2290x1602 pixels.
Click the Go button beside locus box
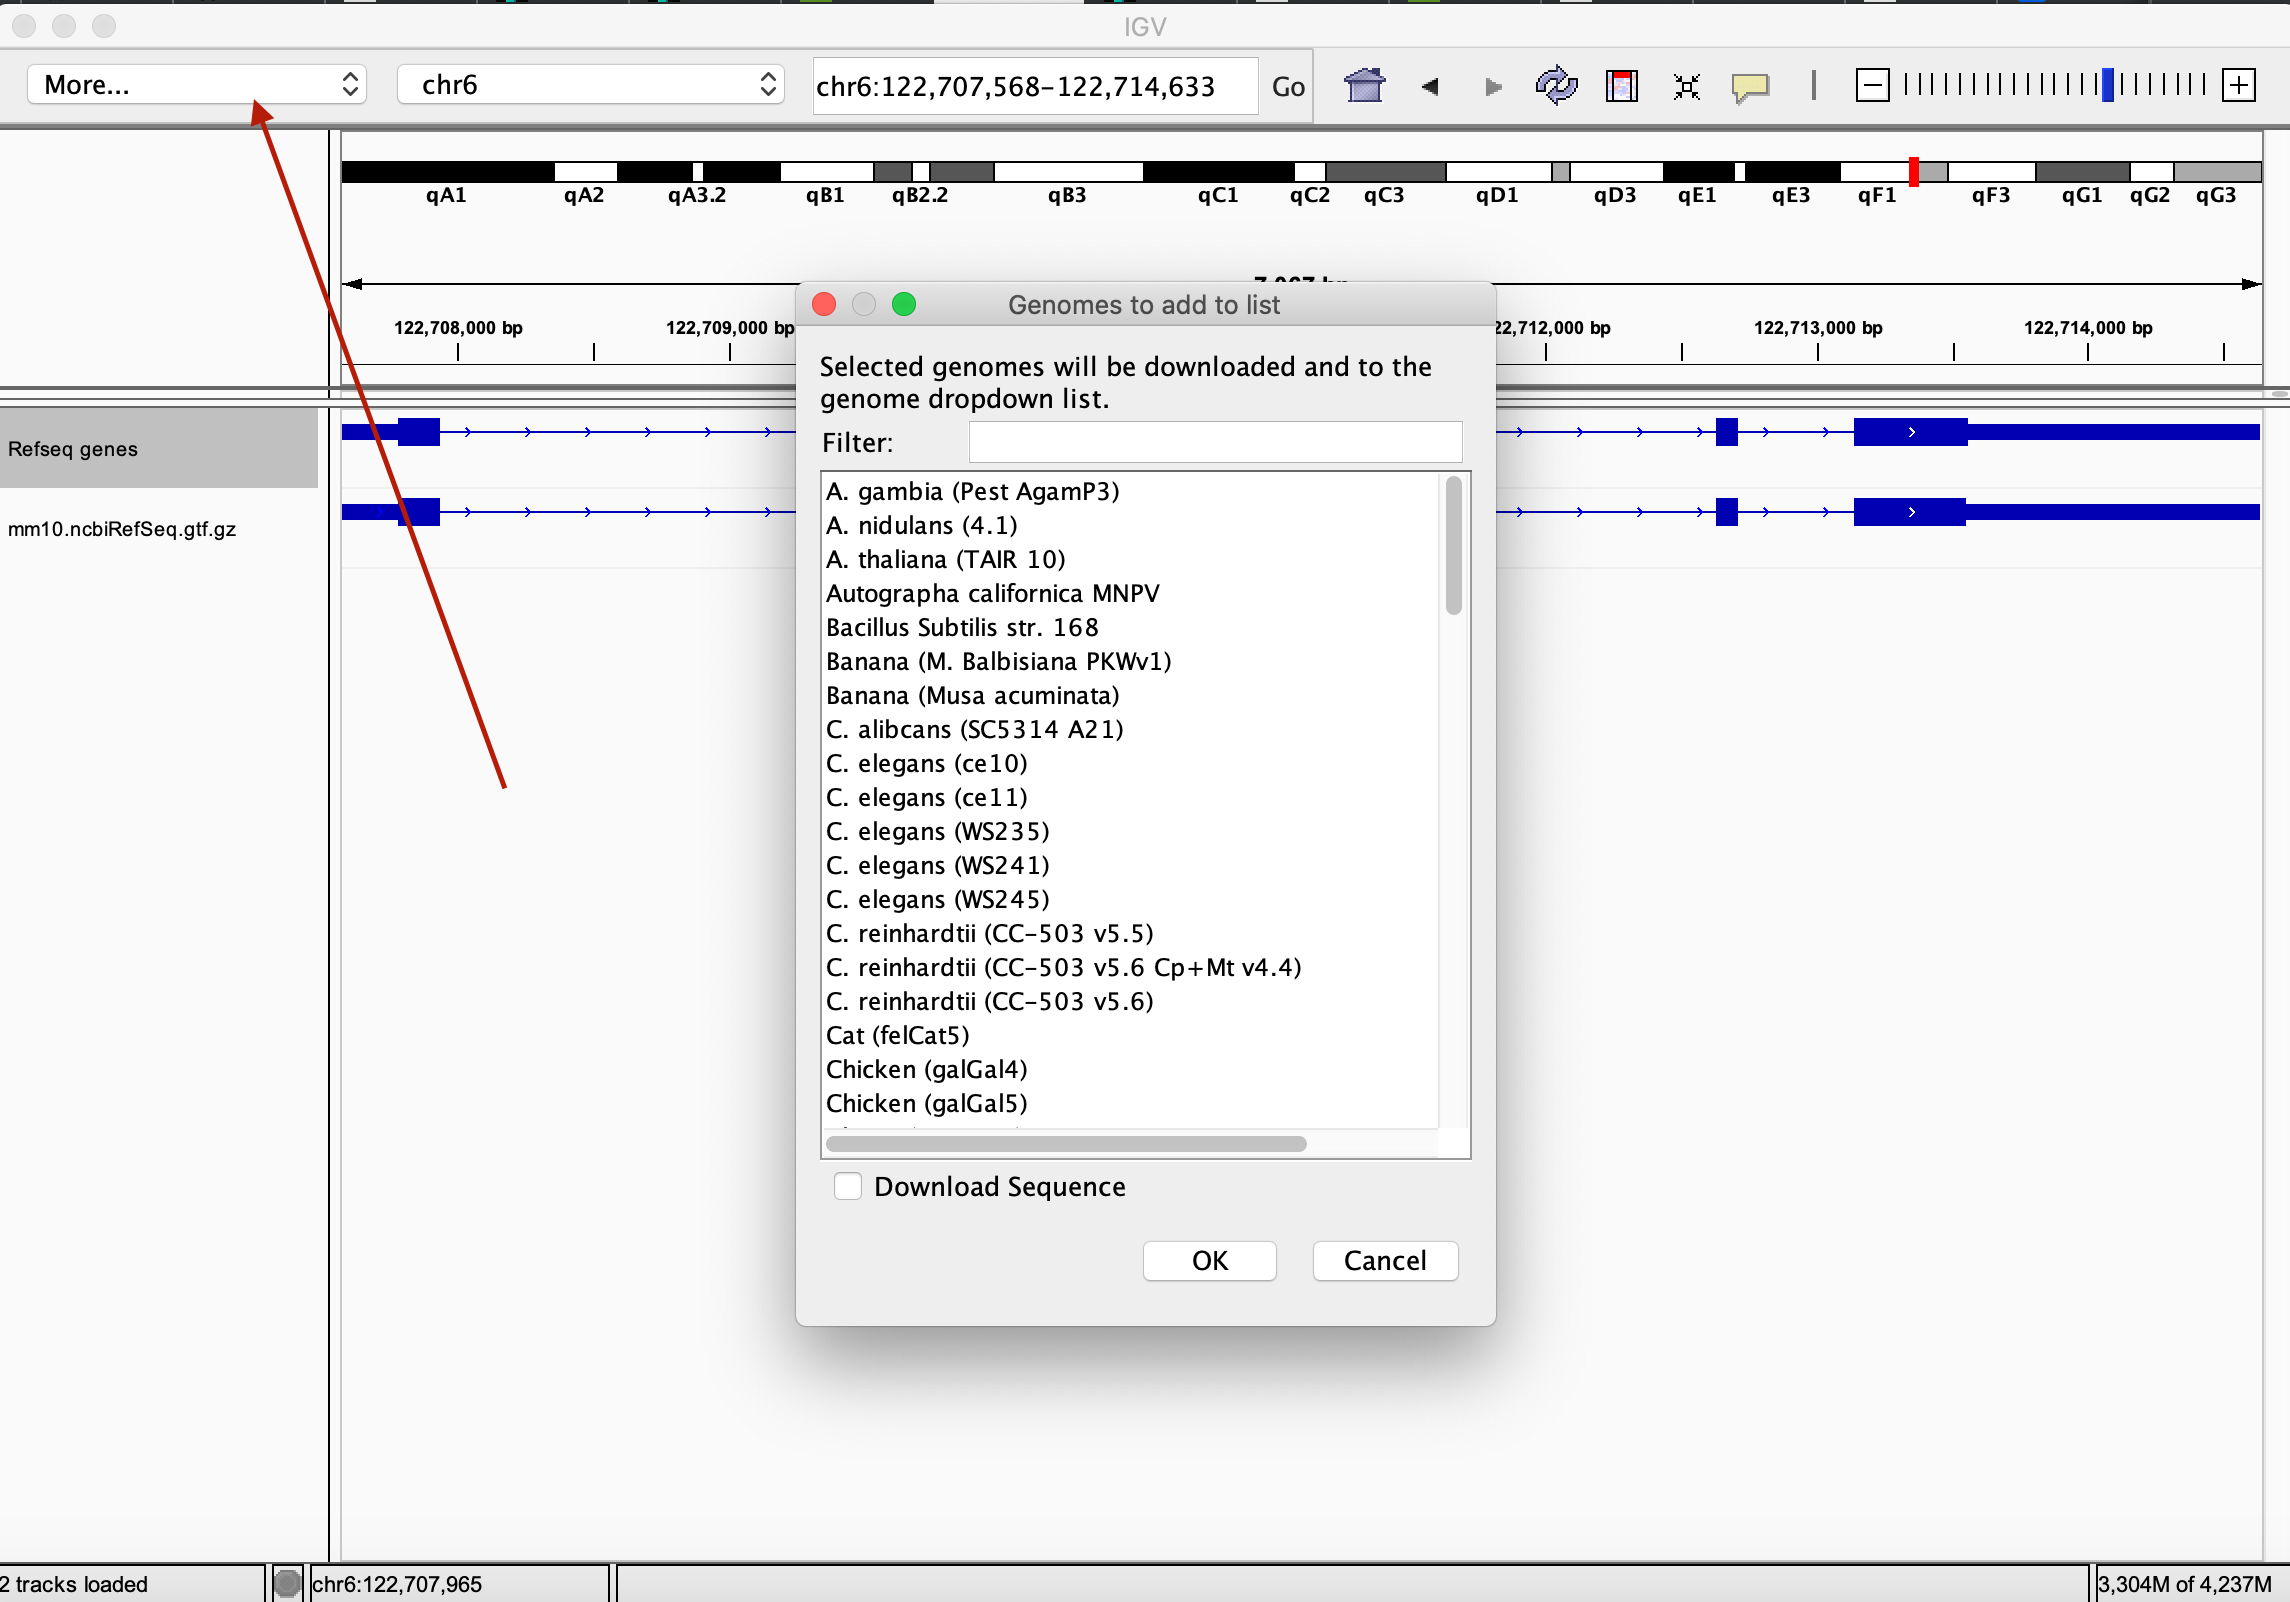[x=1287, y=87]
